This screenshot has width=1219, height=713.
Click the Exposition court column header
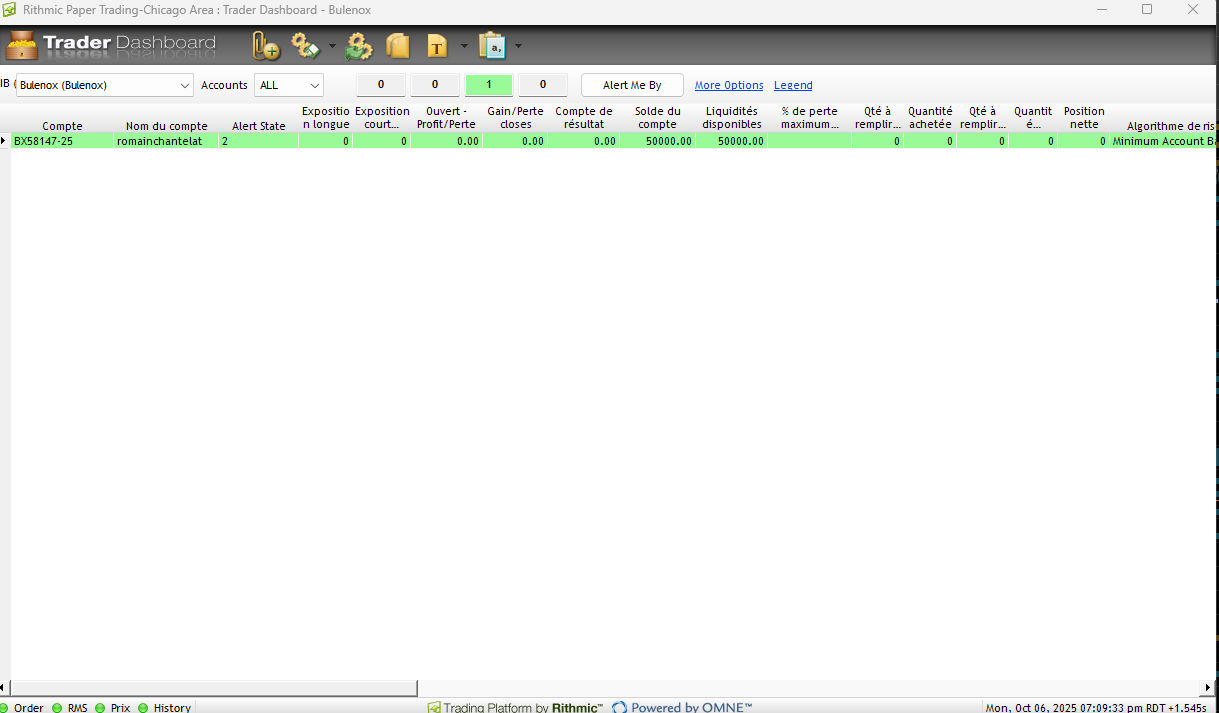382,118
